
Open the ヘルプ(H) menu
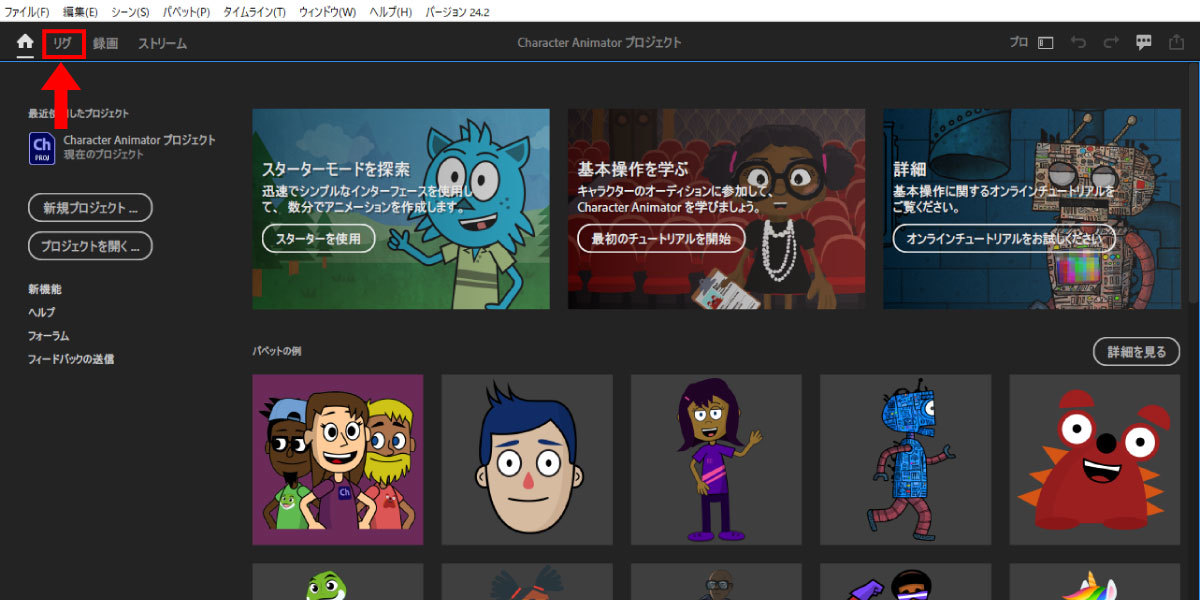point(390,11)
